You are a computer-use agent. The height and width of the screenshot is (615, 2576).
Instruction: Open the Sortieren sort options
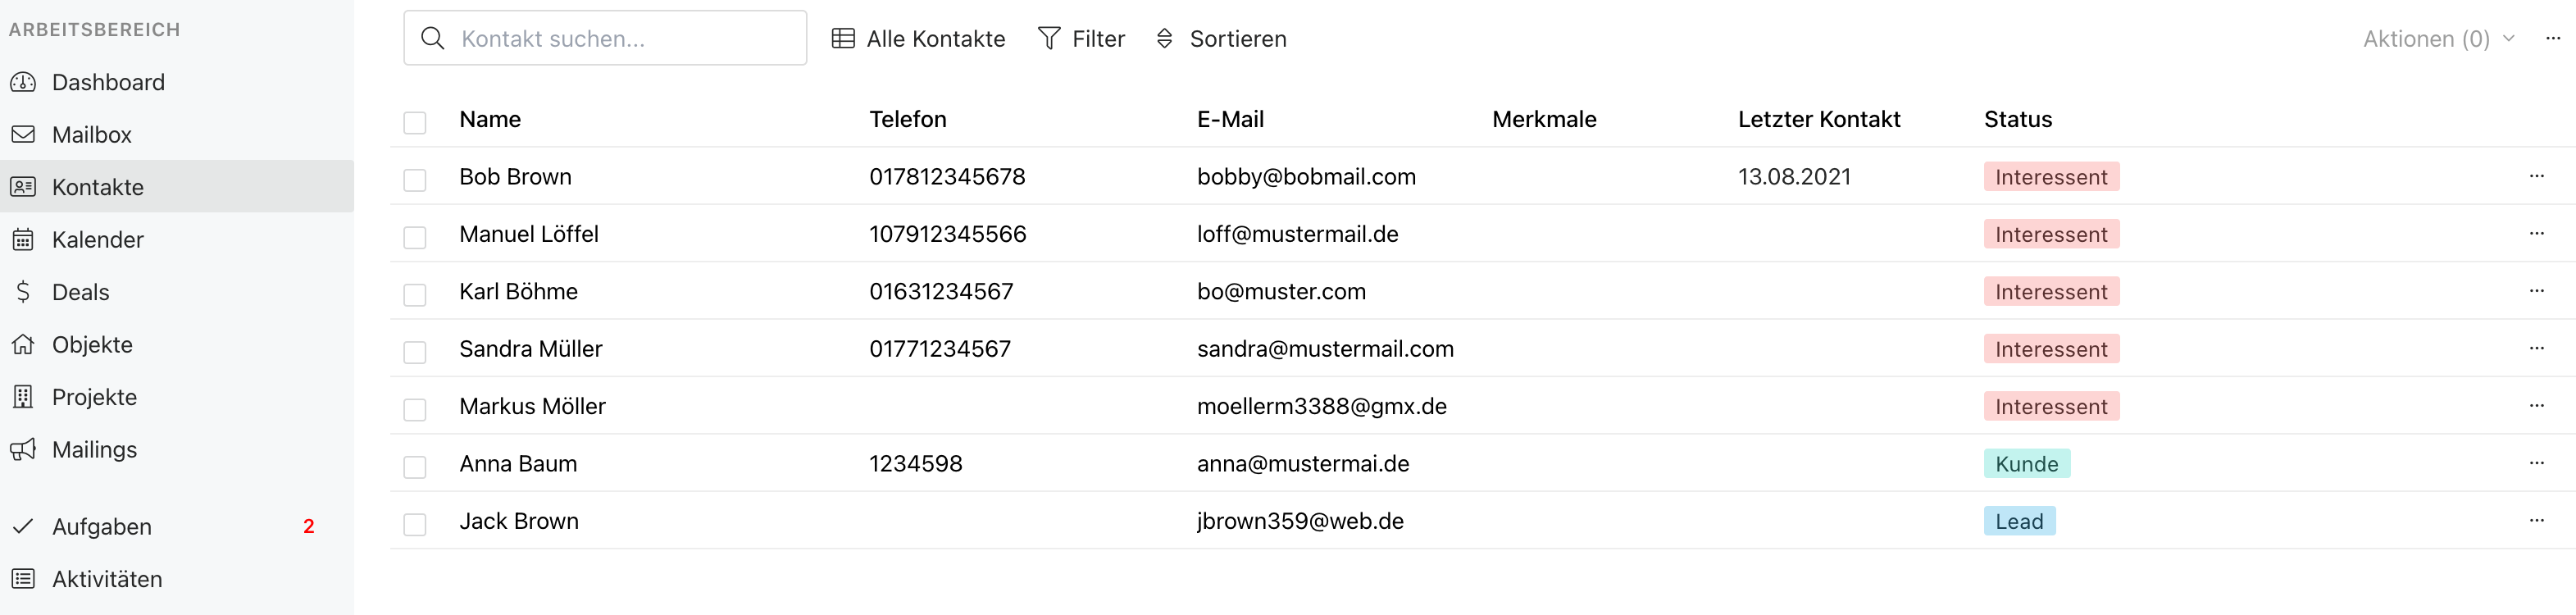tap(1221, 39)
